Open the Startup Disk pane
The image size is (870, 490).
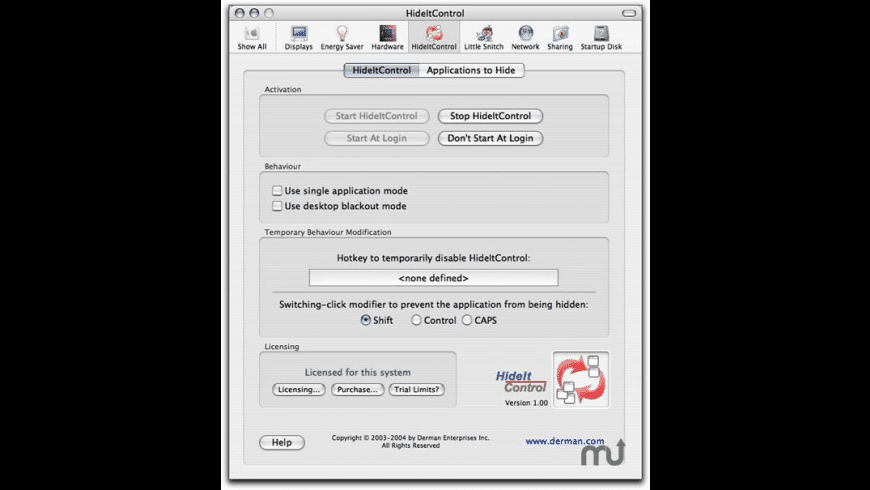point(601,38)
